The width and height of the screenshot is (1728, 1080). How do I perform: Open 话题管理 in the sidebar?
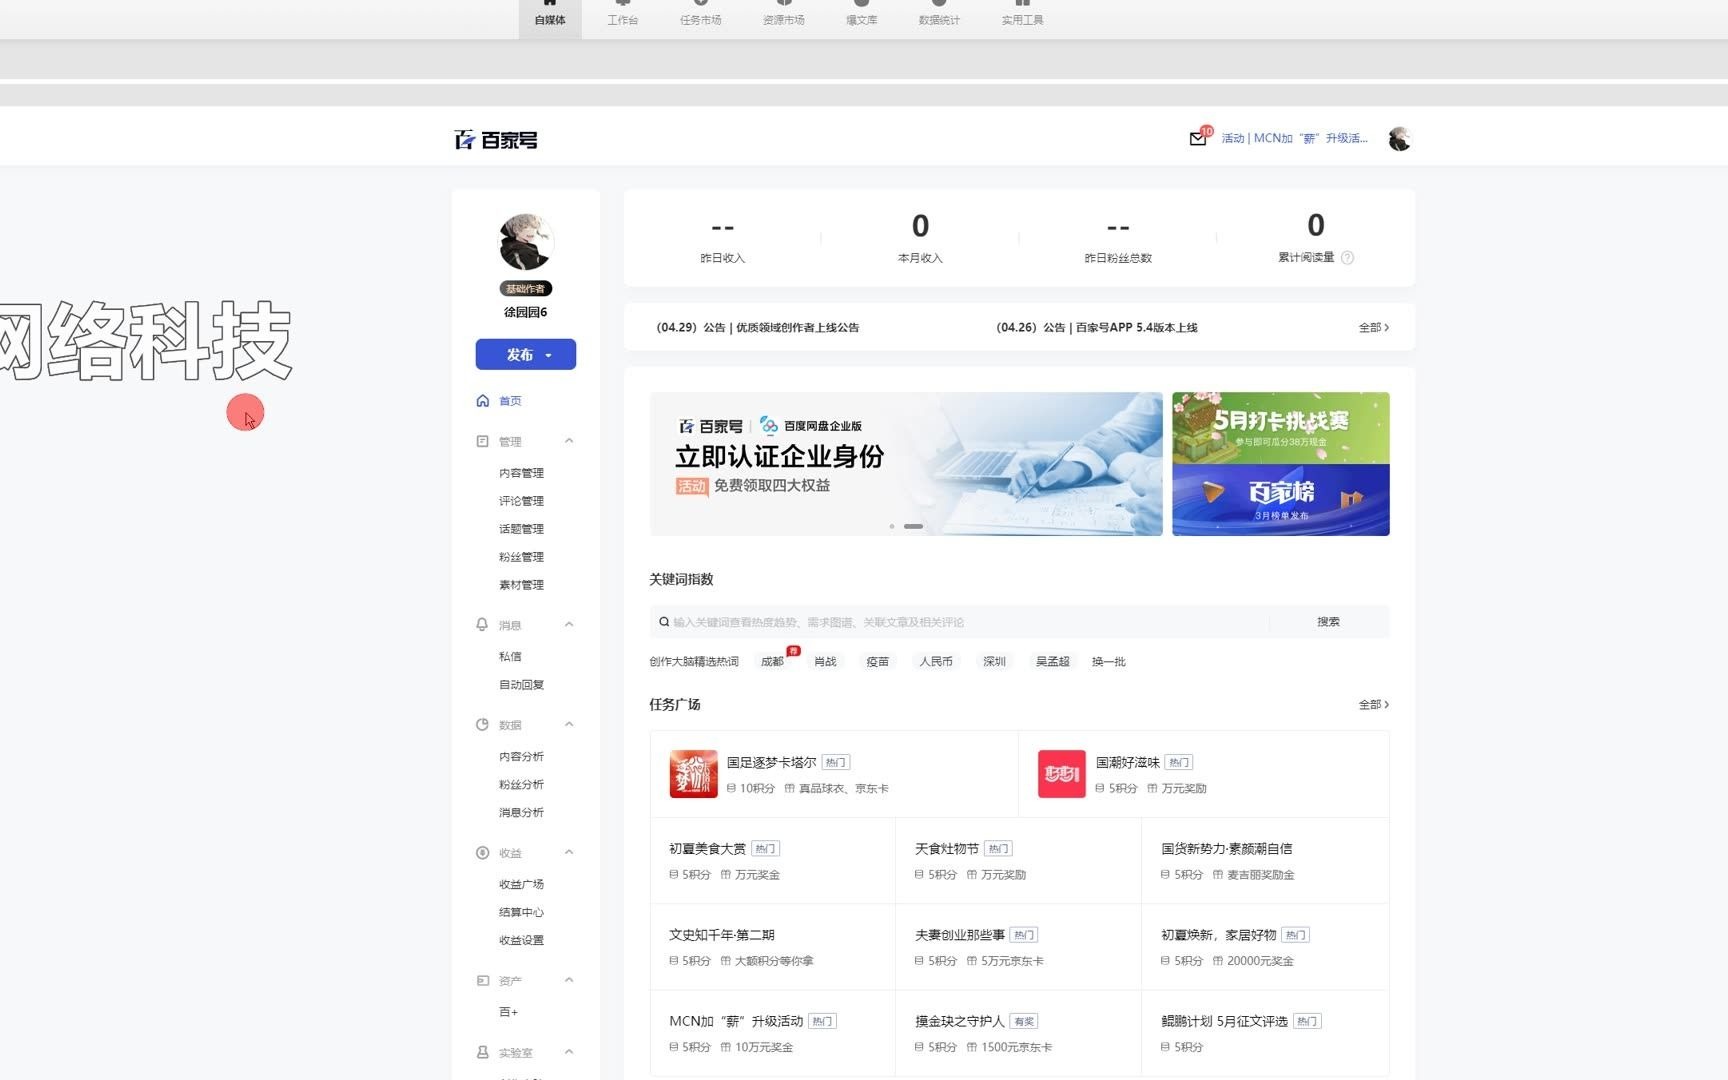click(522, 529)
